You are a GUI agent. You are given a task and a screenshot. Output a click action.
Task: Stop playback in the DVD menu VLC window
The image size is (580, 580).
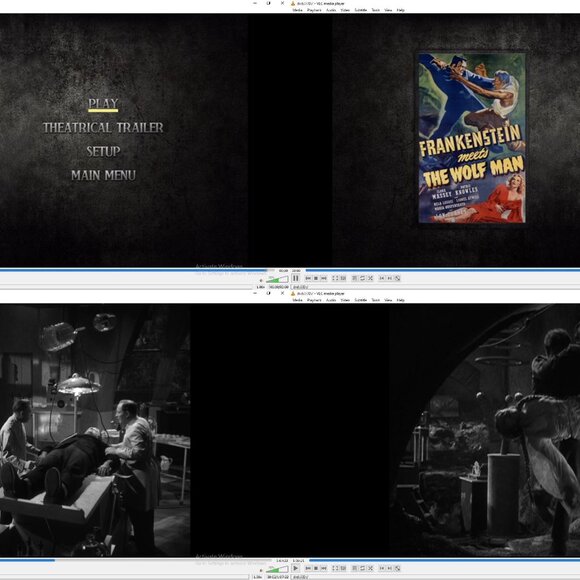316,278
